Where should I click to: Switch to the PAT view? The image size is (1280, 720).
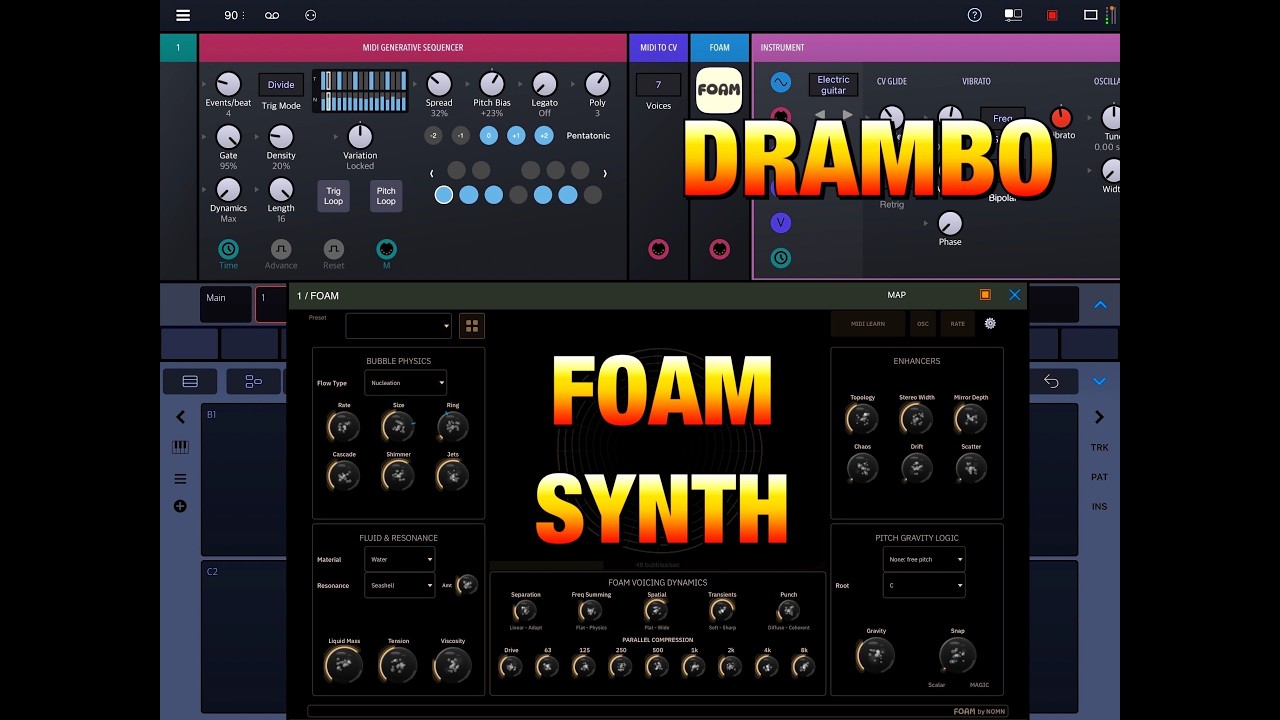(x=1099, y=477)
